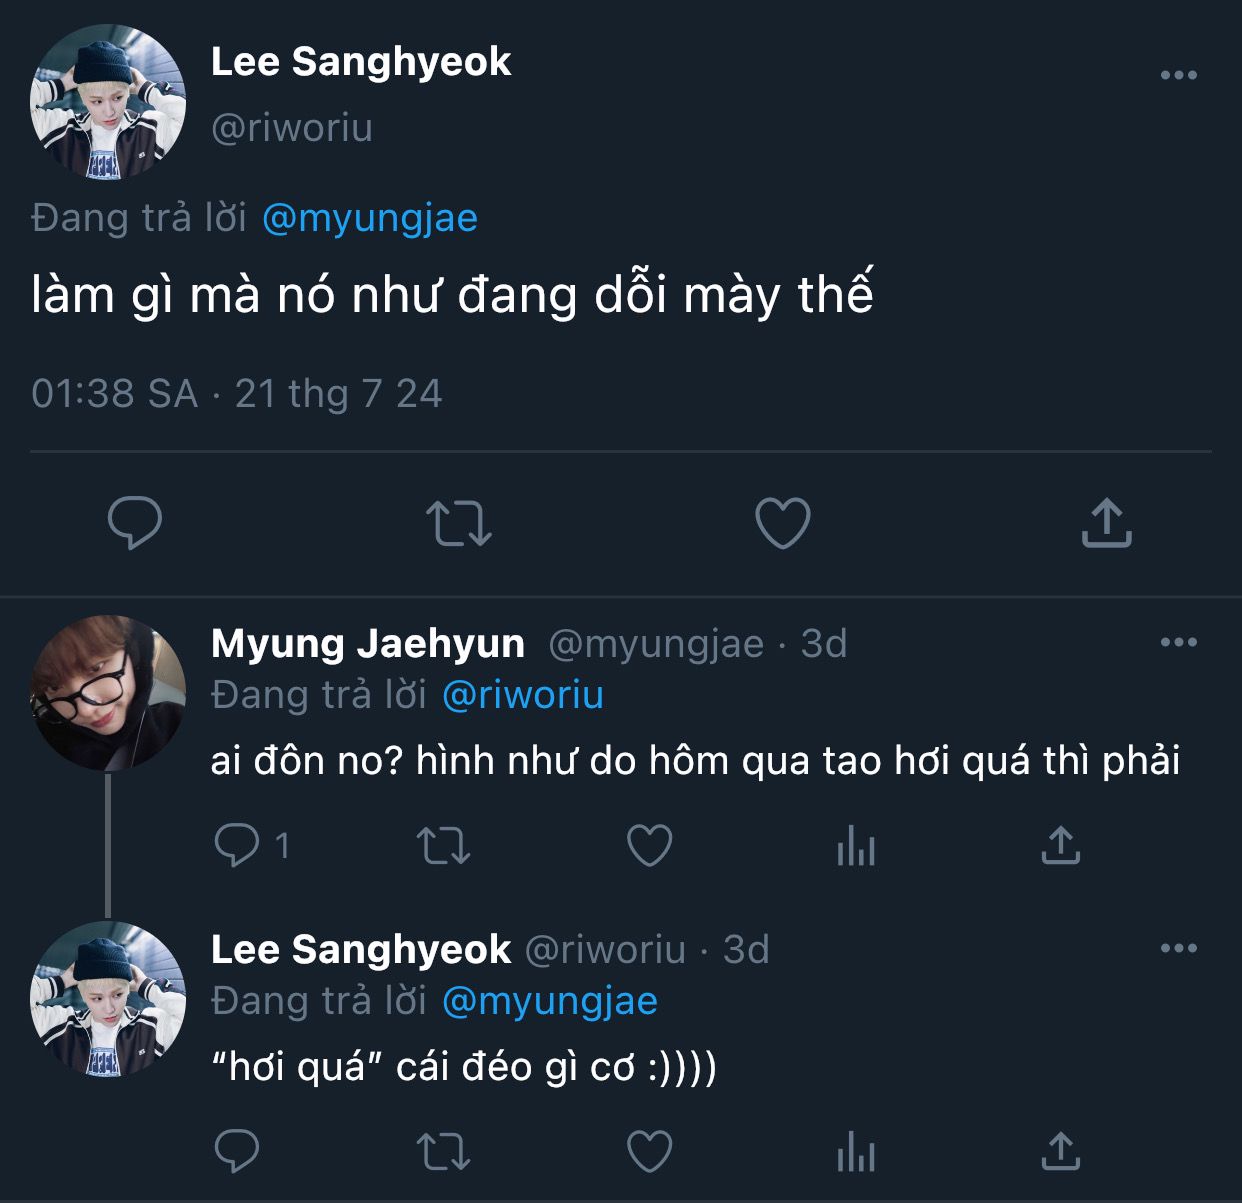Viewport: 1242px width, 1203px height.
Task: Like the "hơi quá" reply tweet
Action: 649,1151
